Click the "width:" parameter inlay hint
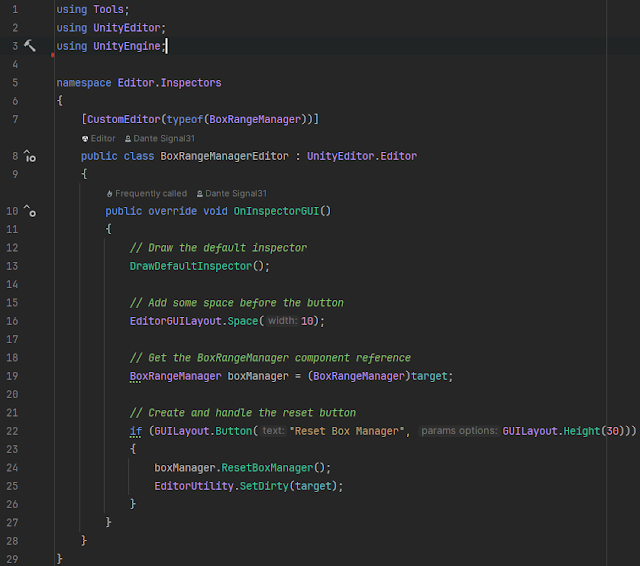 click(282, 321)
